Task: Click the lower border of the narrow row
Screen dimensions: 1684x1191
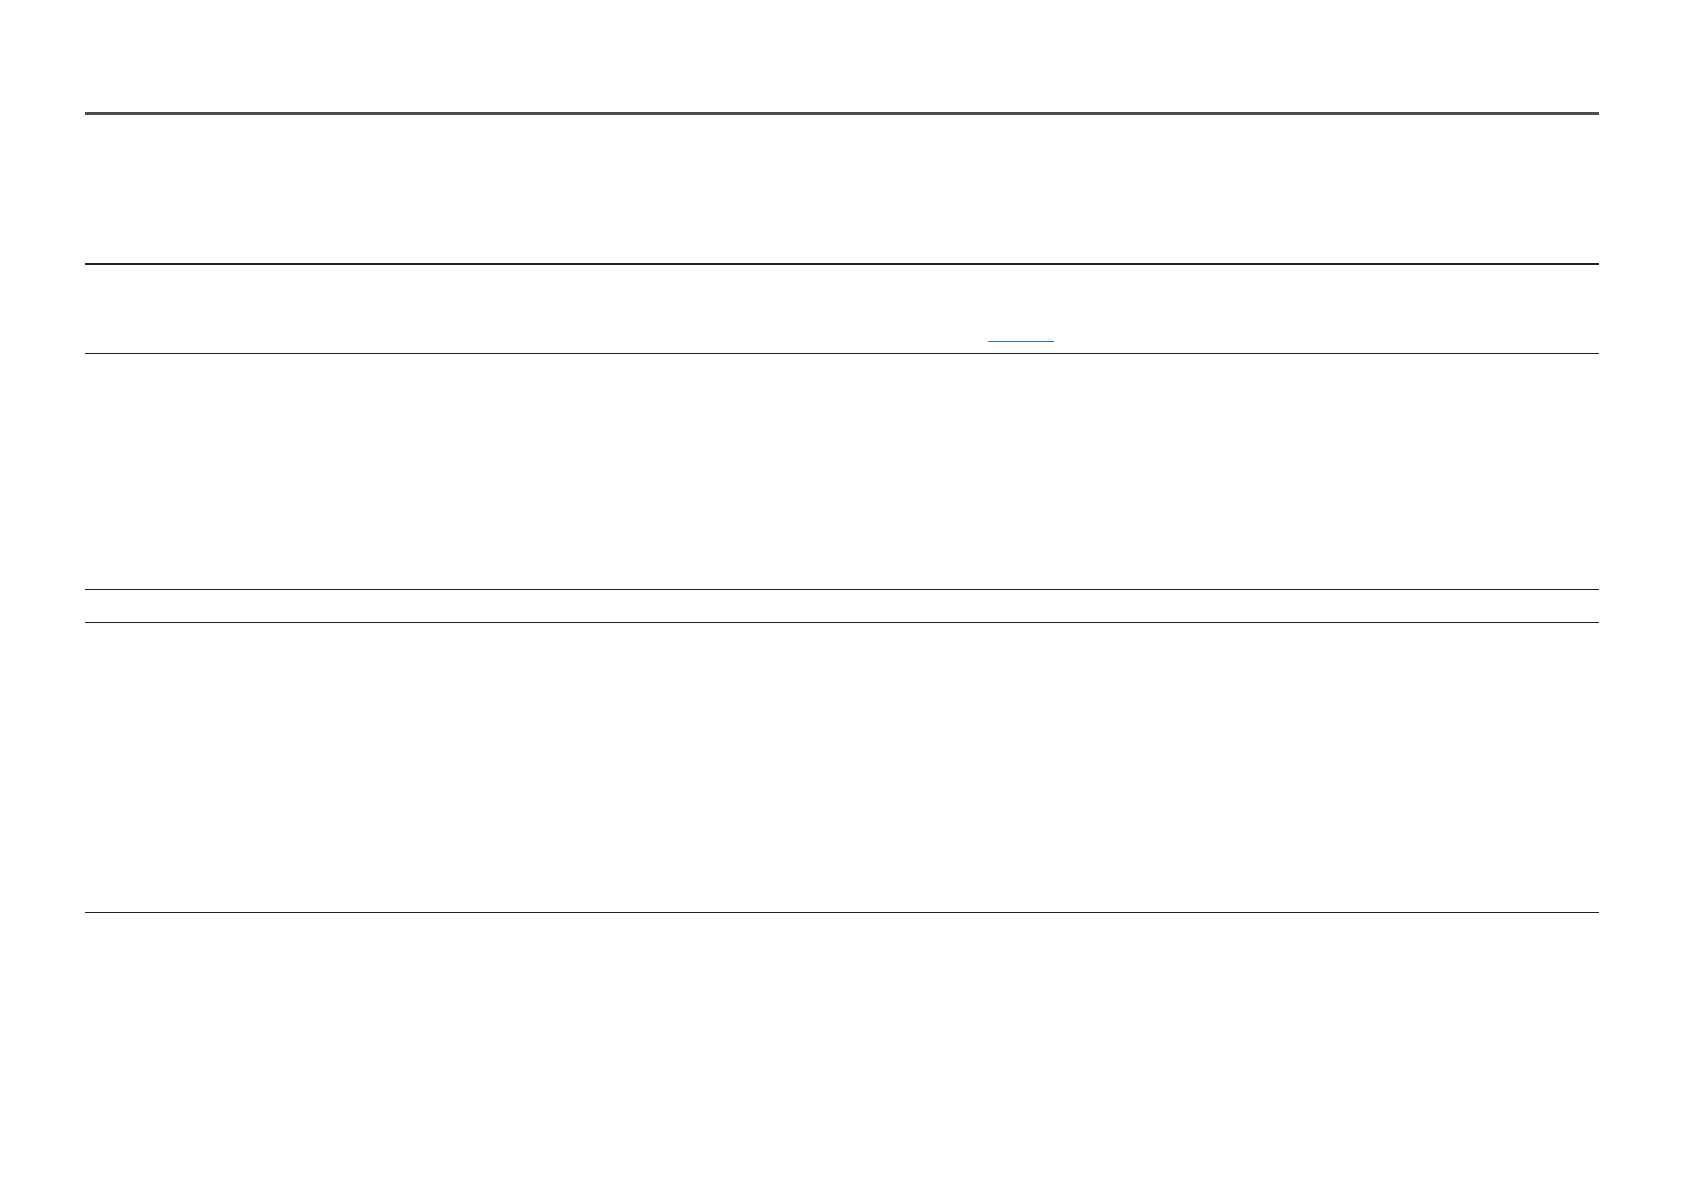Action: point(841,622)
